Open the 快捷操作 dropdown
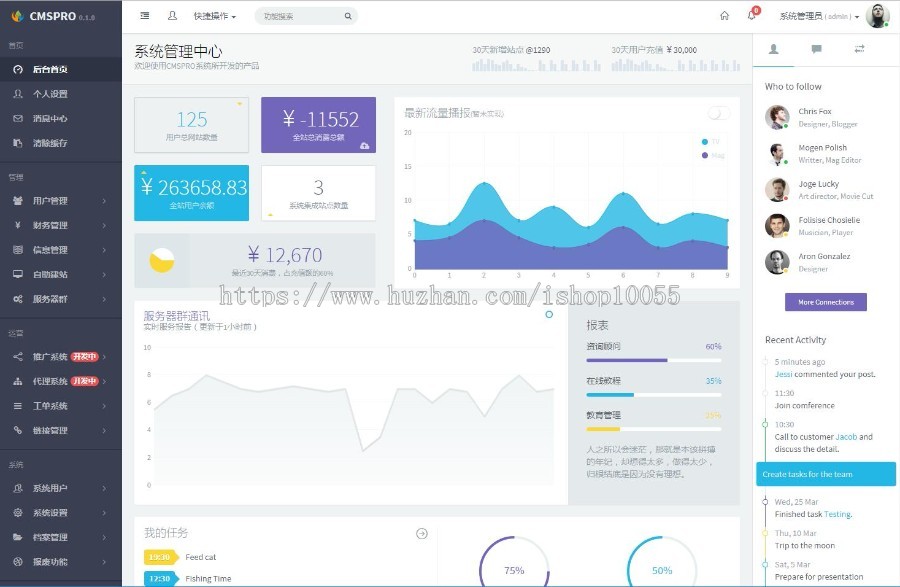Image resolution: width=900 pixels, height=587 pixels. point(215,17)
